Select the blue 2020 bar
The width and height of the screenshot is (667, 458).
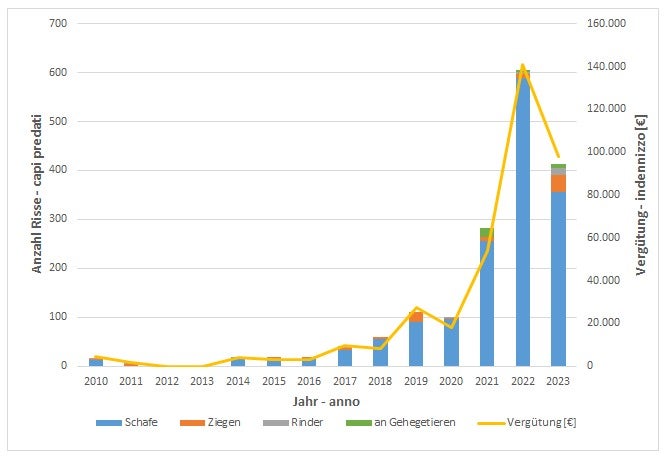[451, 342]
